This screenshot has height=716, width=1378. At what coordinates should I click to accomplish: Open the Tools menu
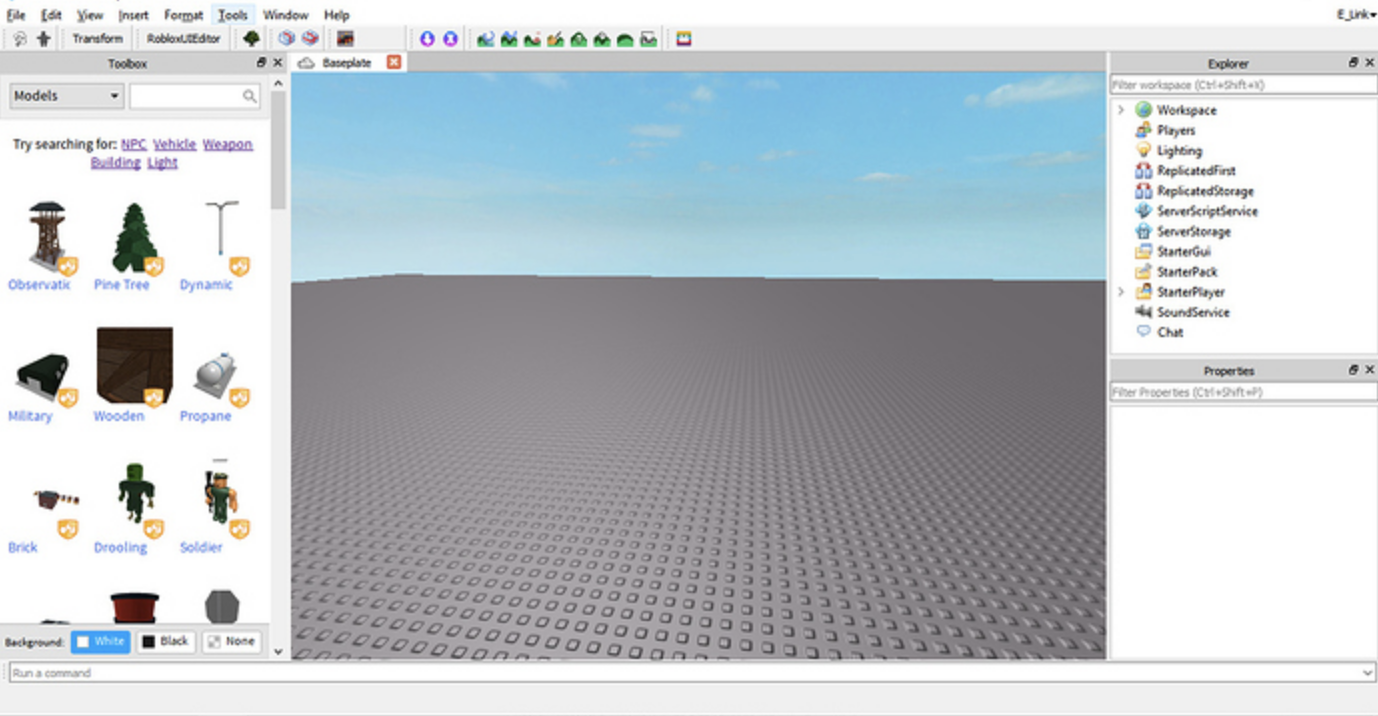coord(232,14)
